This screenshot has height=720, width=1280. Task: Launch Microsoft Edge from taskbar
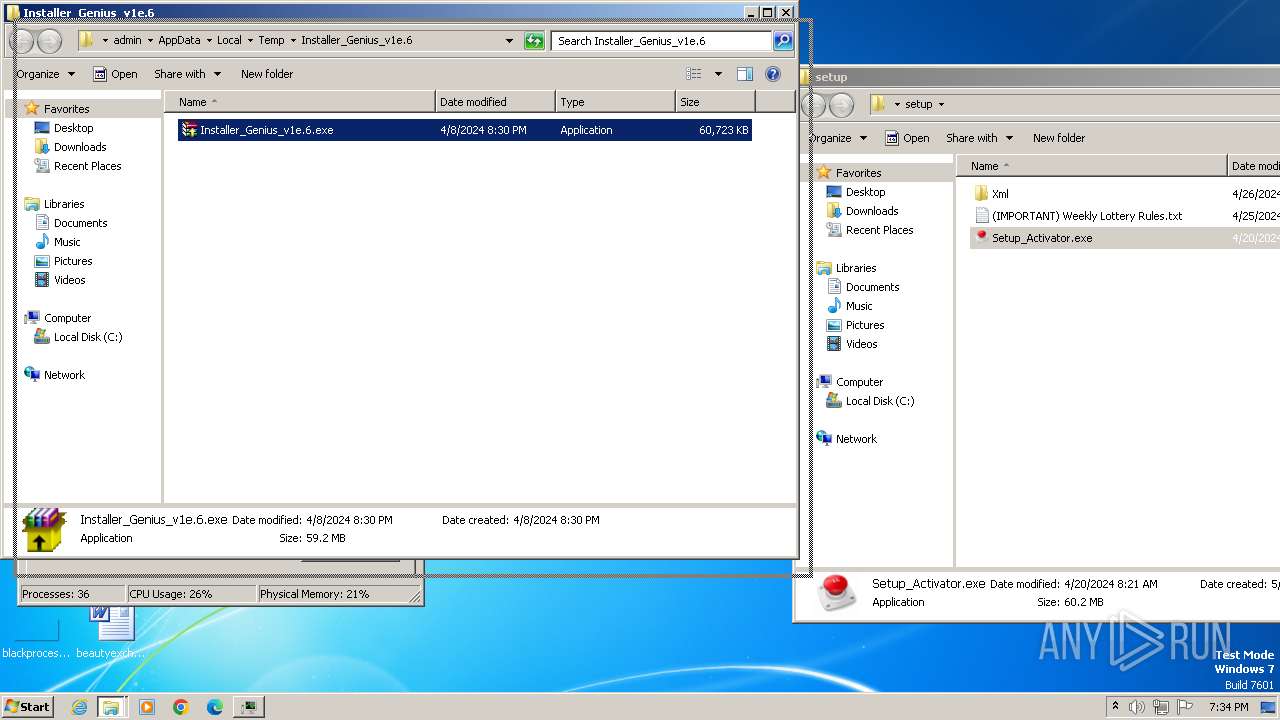point(215,707)
